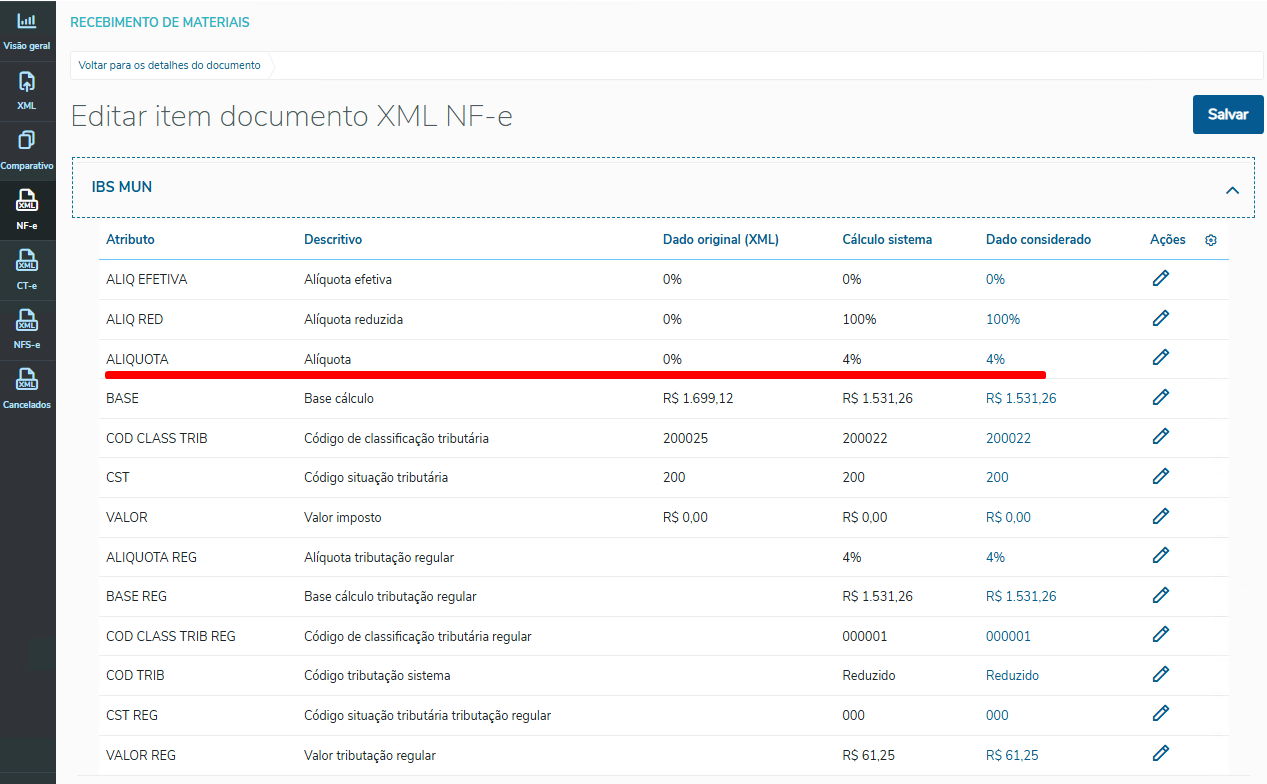Go to the Comparativo section
Screen dimensions: 1267x784
coord(27,150)
